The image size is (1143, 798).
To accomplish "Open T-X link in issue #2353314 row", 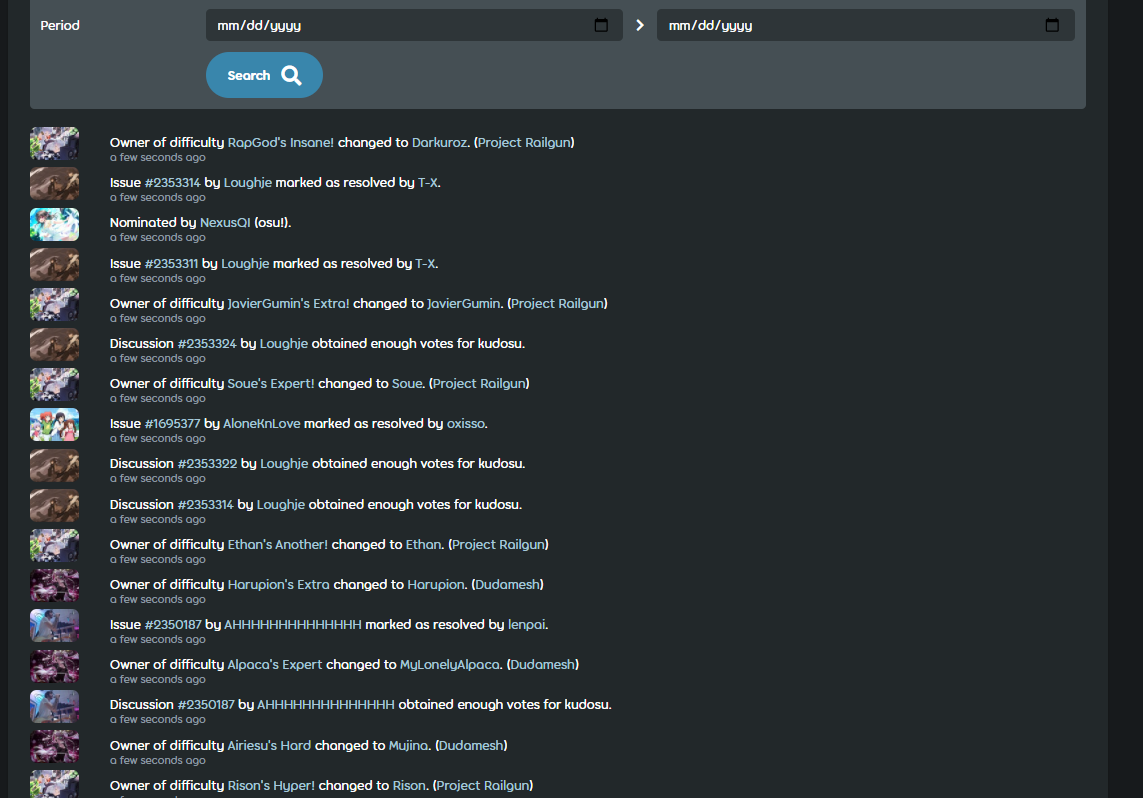I will (x=427, y=183).
